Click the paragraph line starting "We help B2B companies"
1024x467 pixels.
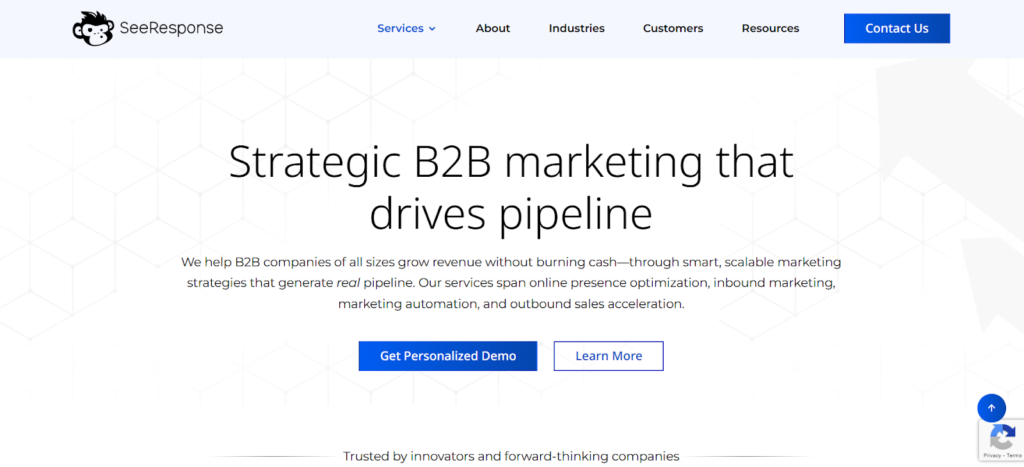click(x=511, y=263)
